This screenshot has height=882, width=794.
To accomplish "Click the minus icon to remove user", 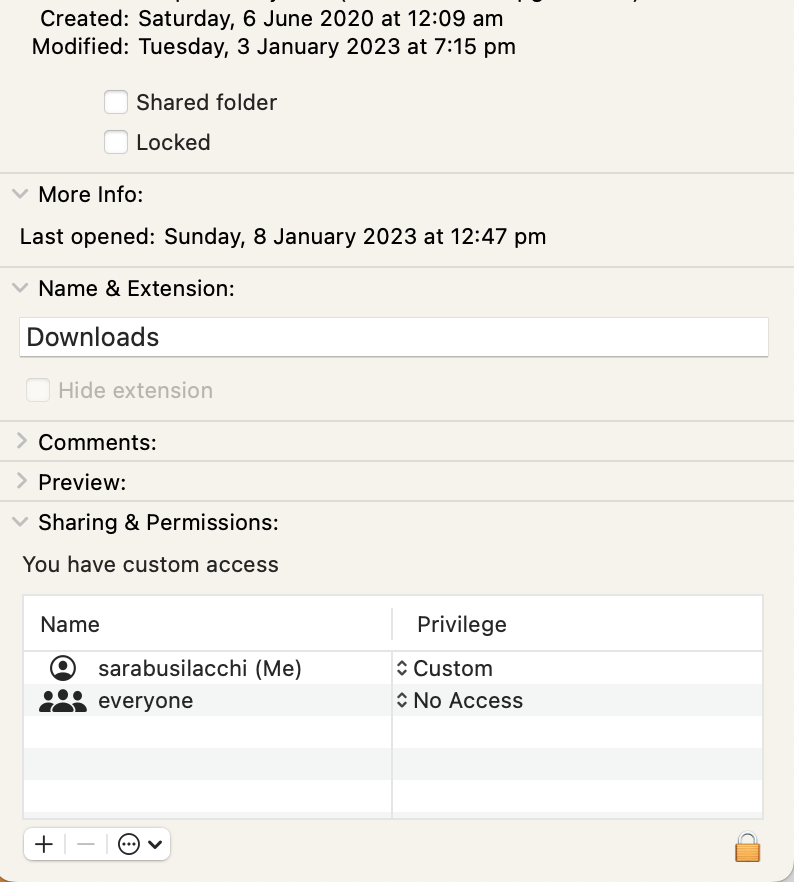I will point(86,844).
